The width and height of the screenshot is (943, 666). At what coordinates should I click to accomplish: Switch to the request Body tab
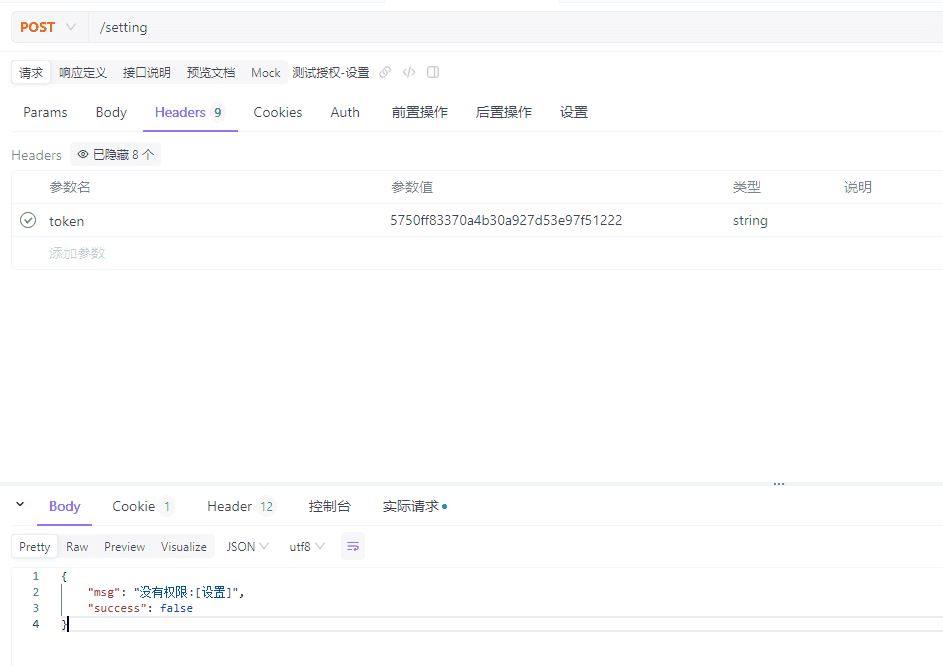pyautogui.click(x=111, y=113)
